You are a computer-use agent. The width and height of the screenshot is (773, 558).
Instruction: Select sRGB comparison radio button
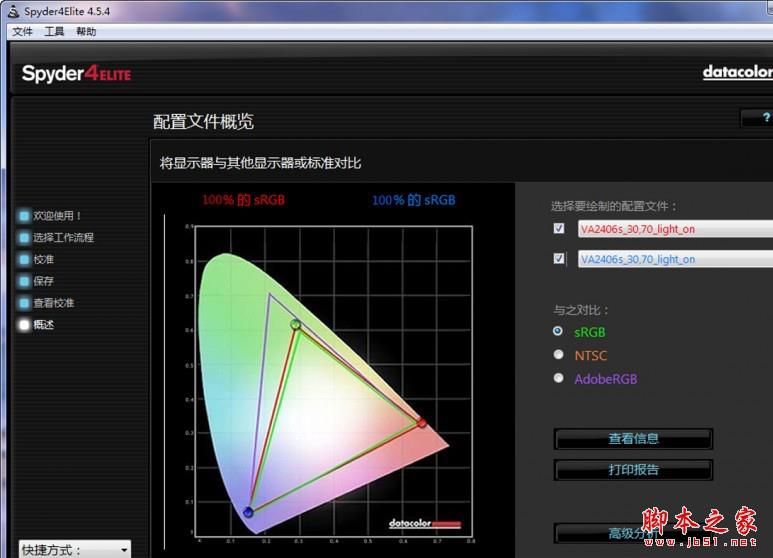[x=558, y=331]
